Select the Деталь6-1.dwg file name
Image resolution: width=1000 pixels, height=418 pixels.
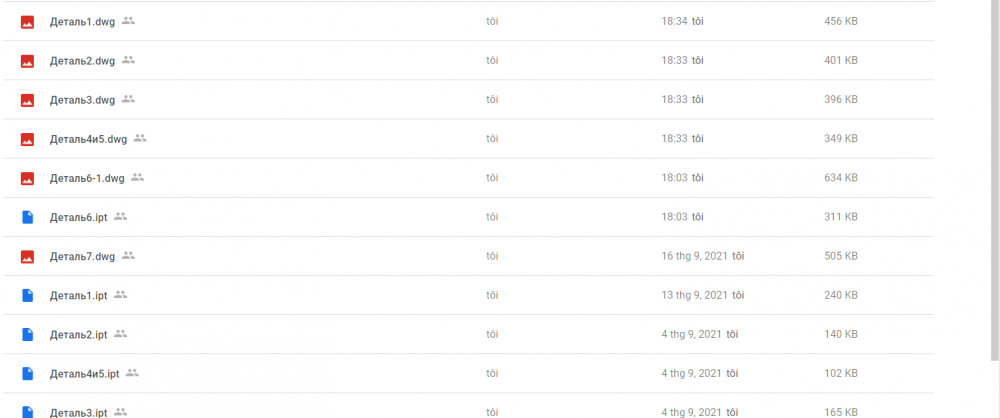87,178
